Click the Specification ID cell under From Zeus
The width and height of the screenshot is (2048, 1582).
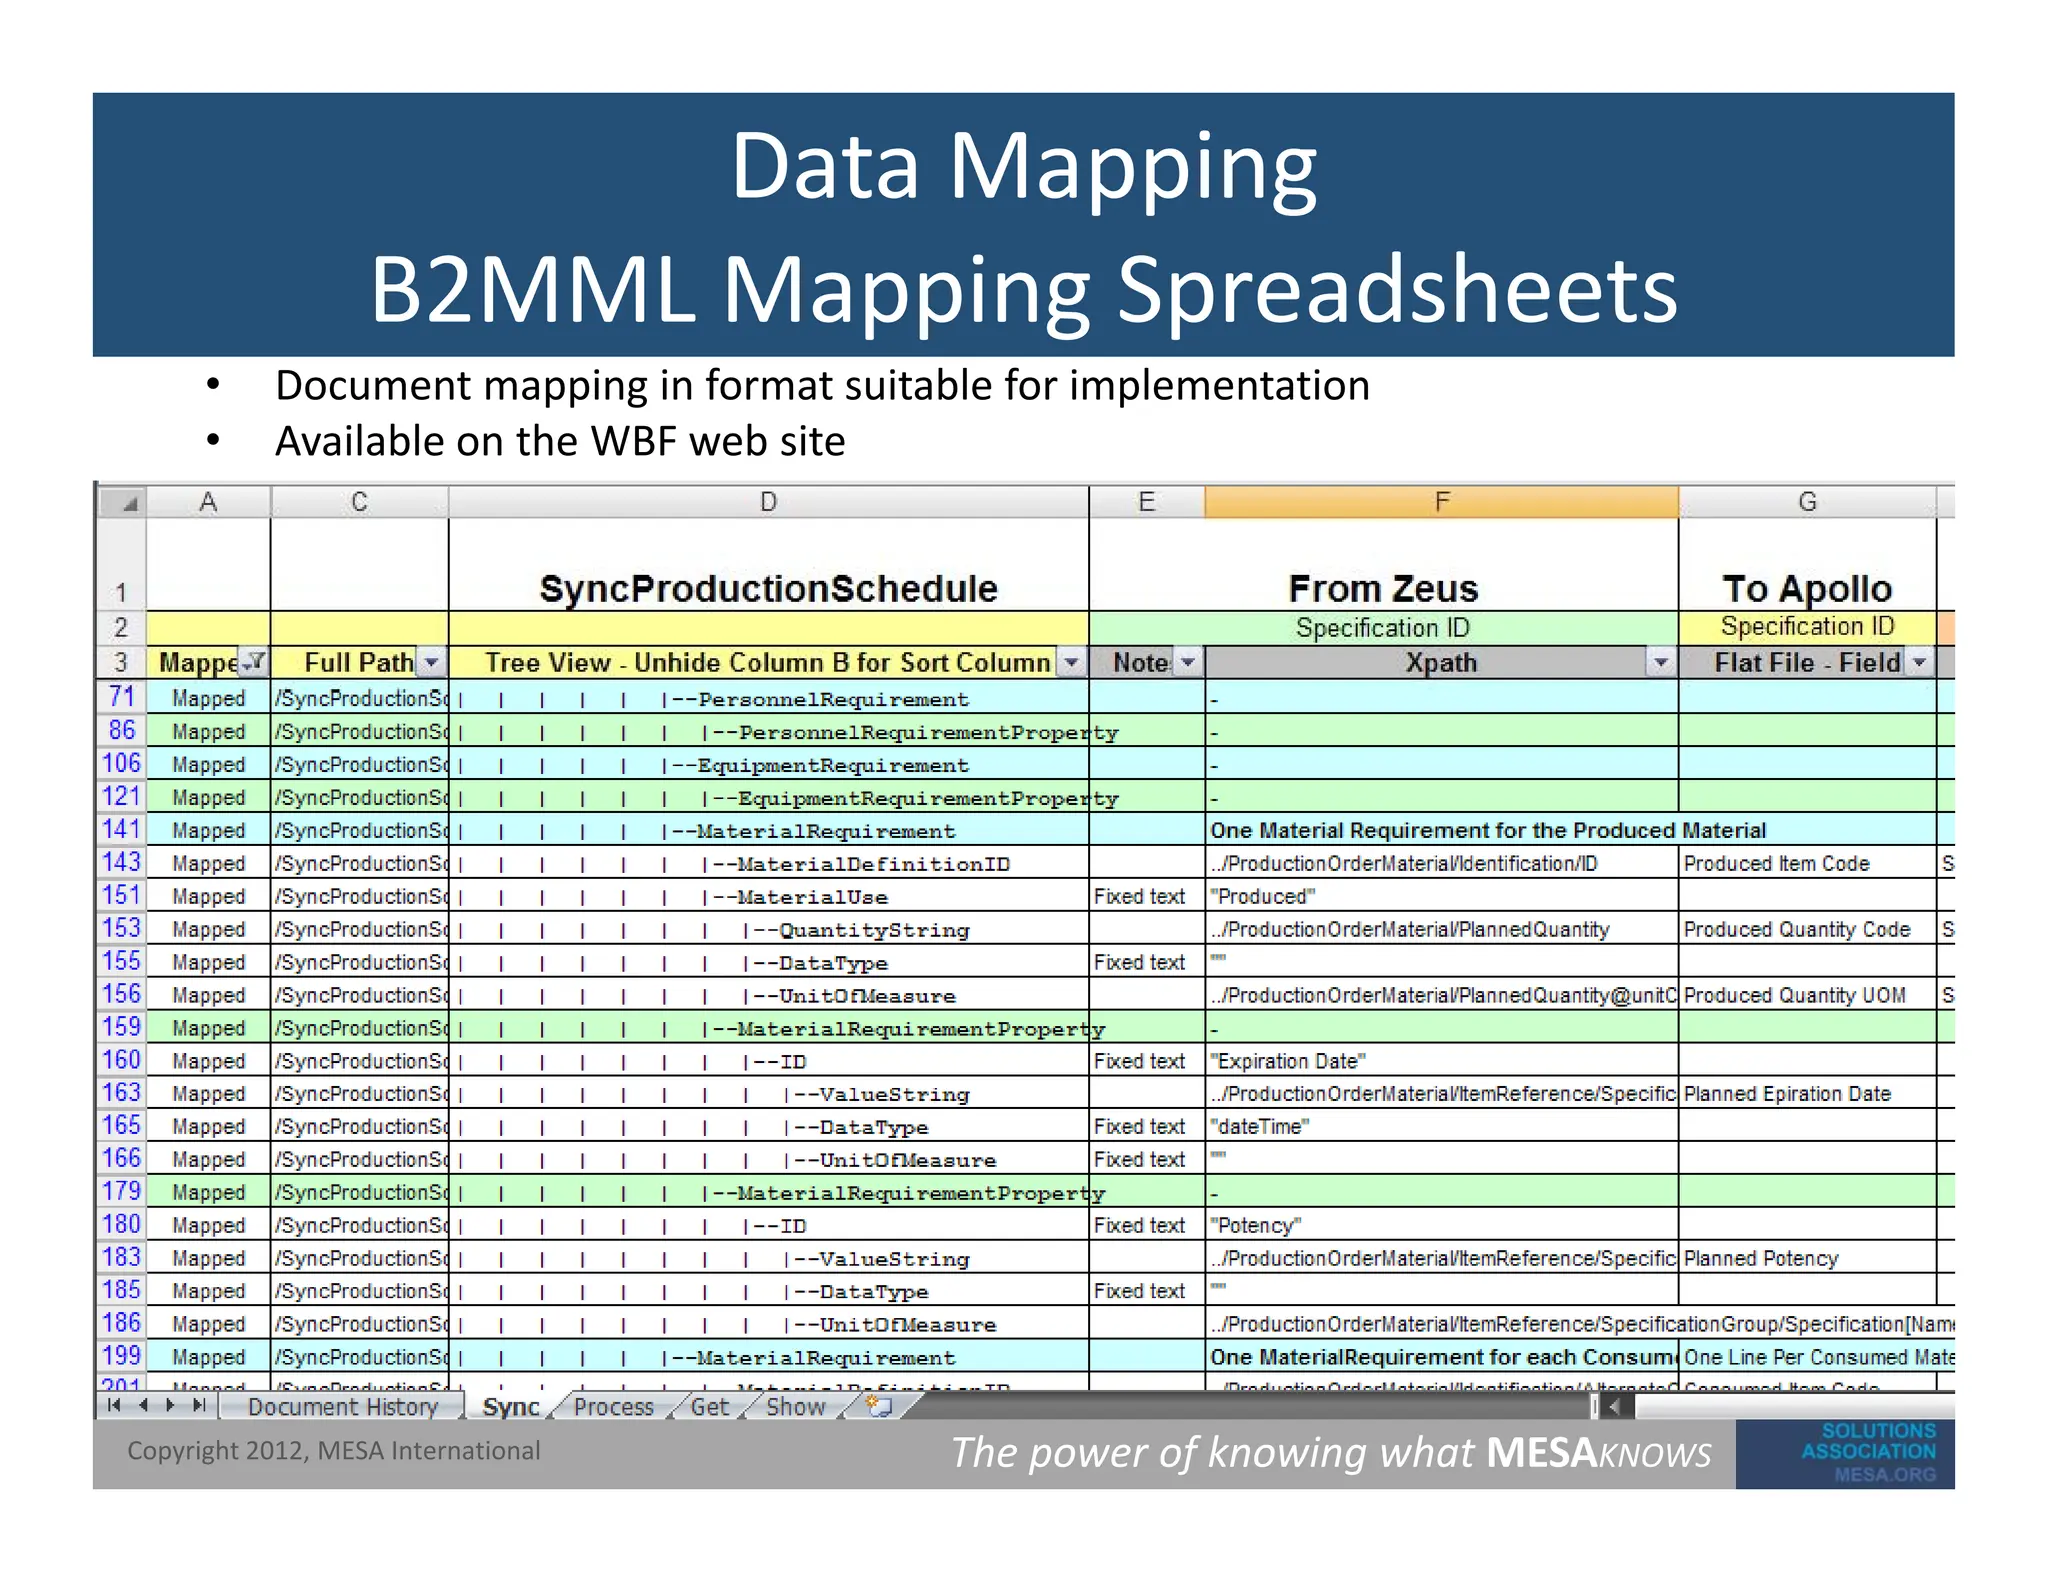(1383, 627)
